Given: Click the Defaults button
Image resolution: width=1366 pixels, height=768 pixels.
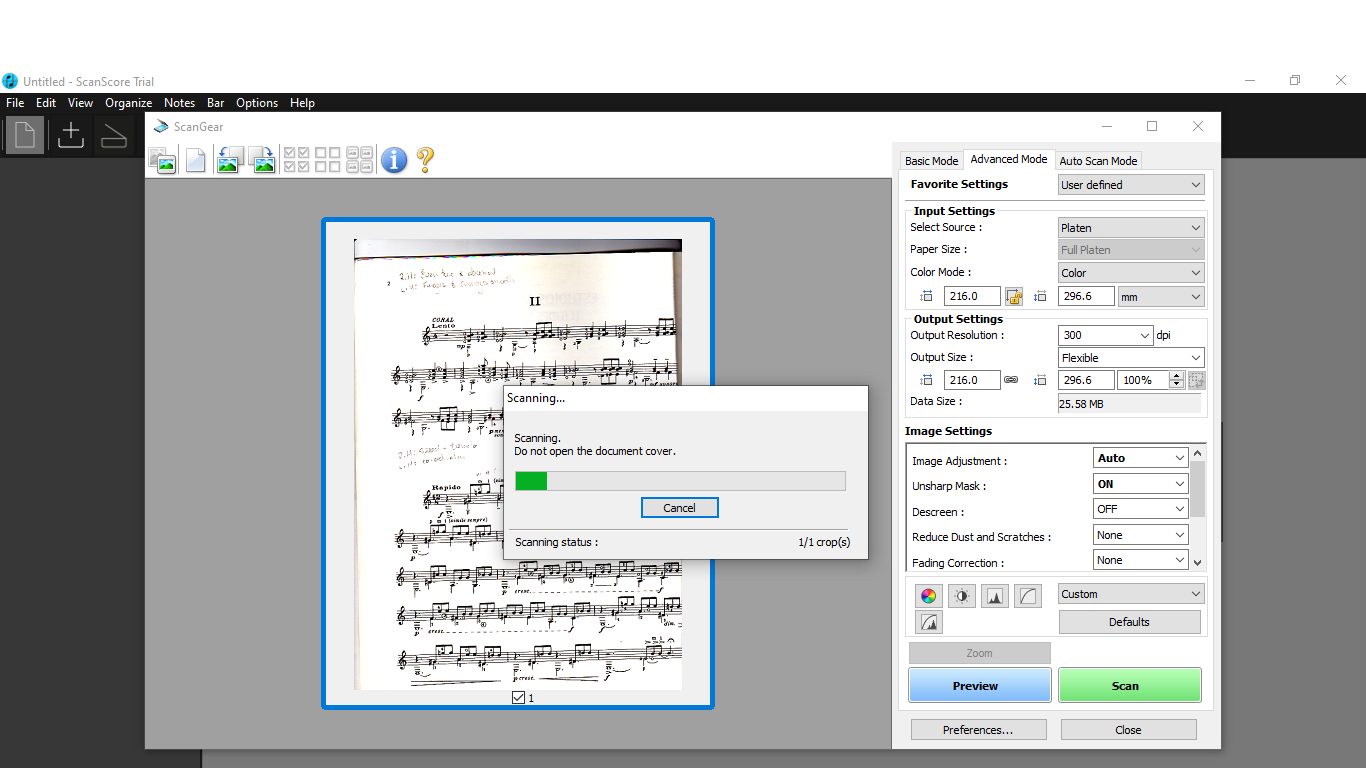Looking at the screenshot, I should [1130, 622].
